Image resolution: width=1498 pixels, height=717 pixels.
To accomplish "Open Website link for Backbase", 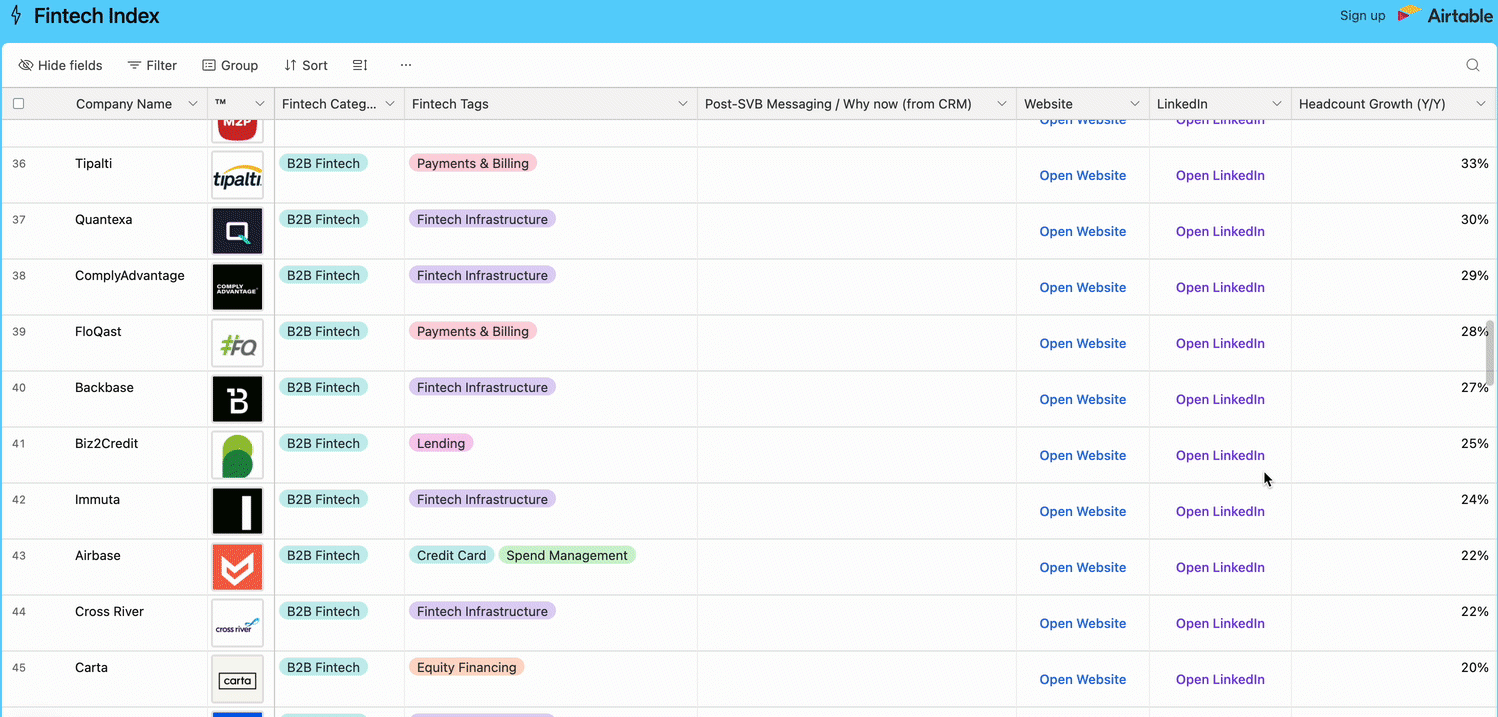I will tap(1083, 400).
